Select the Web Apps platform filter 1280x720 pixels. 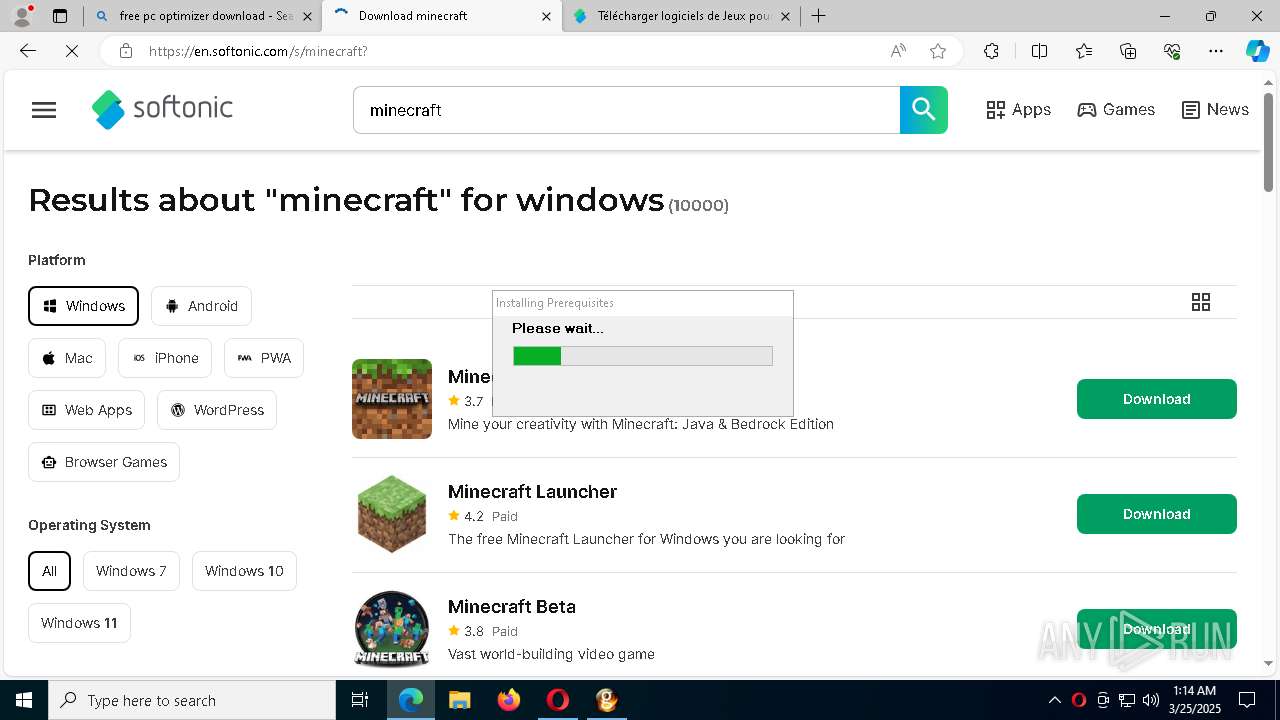pyautogui.click(x=86, y=410)
